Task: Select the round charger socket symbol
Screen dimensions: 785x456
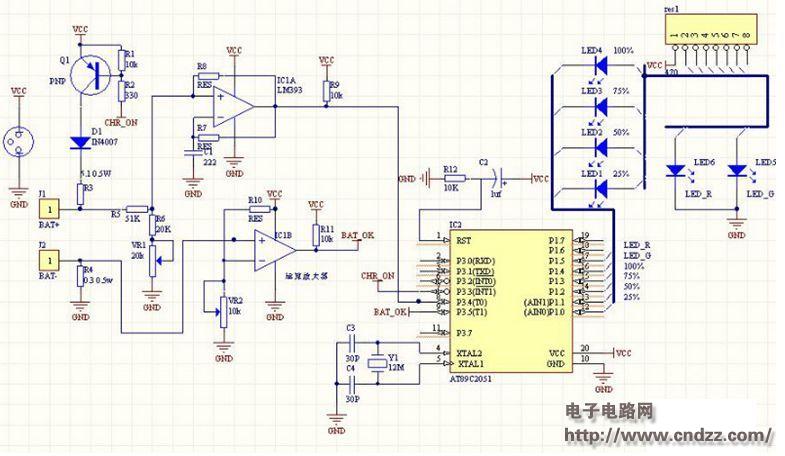Action: point(19,143)
